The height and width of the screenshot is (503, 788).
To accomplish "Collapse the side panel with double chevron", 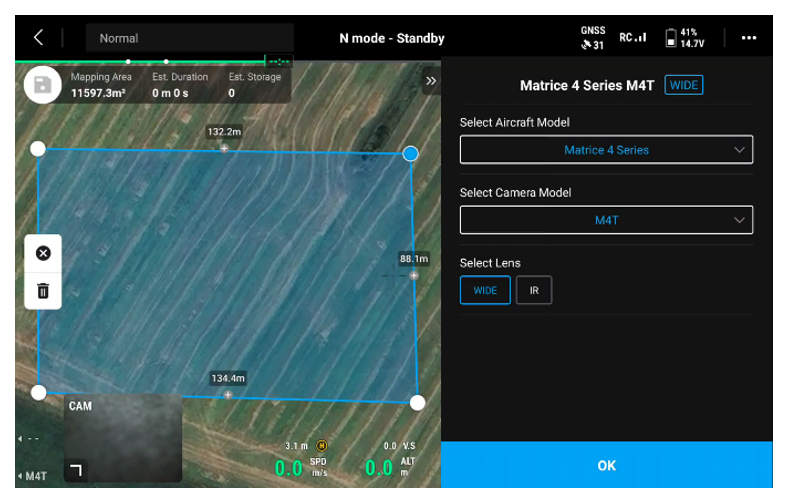I will [431, 81].
